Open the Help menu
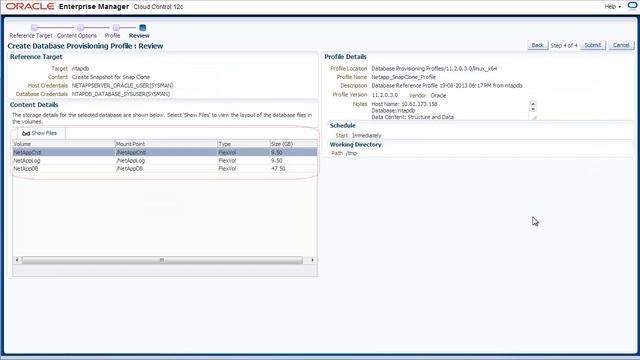 coord(612,7)
